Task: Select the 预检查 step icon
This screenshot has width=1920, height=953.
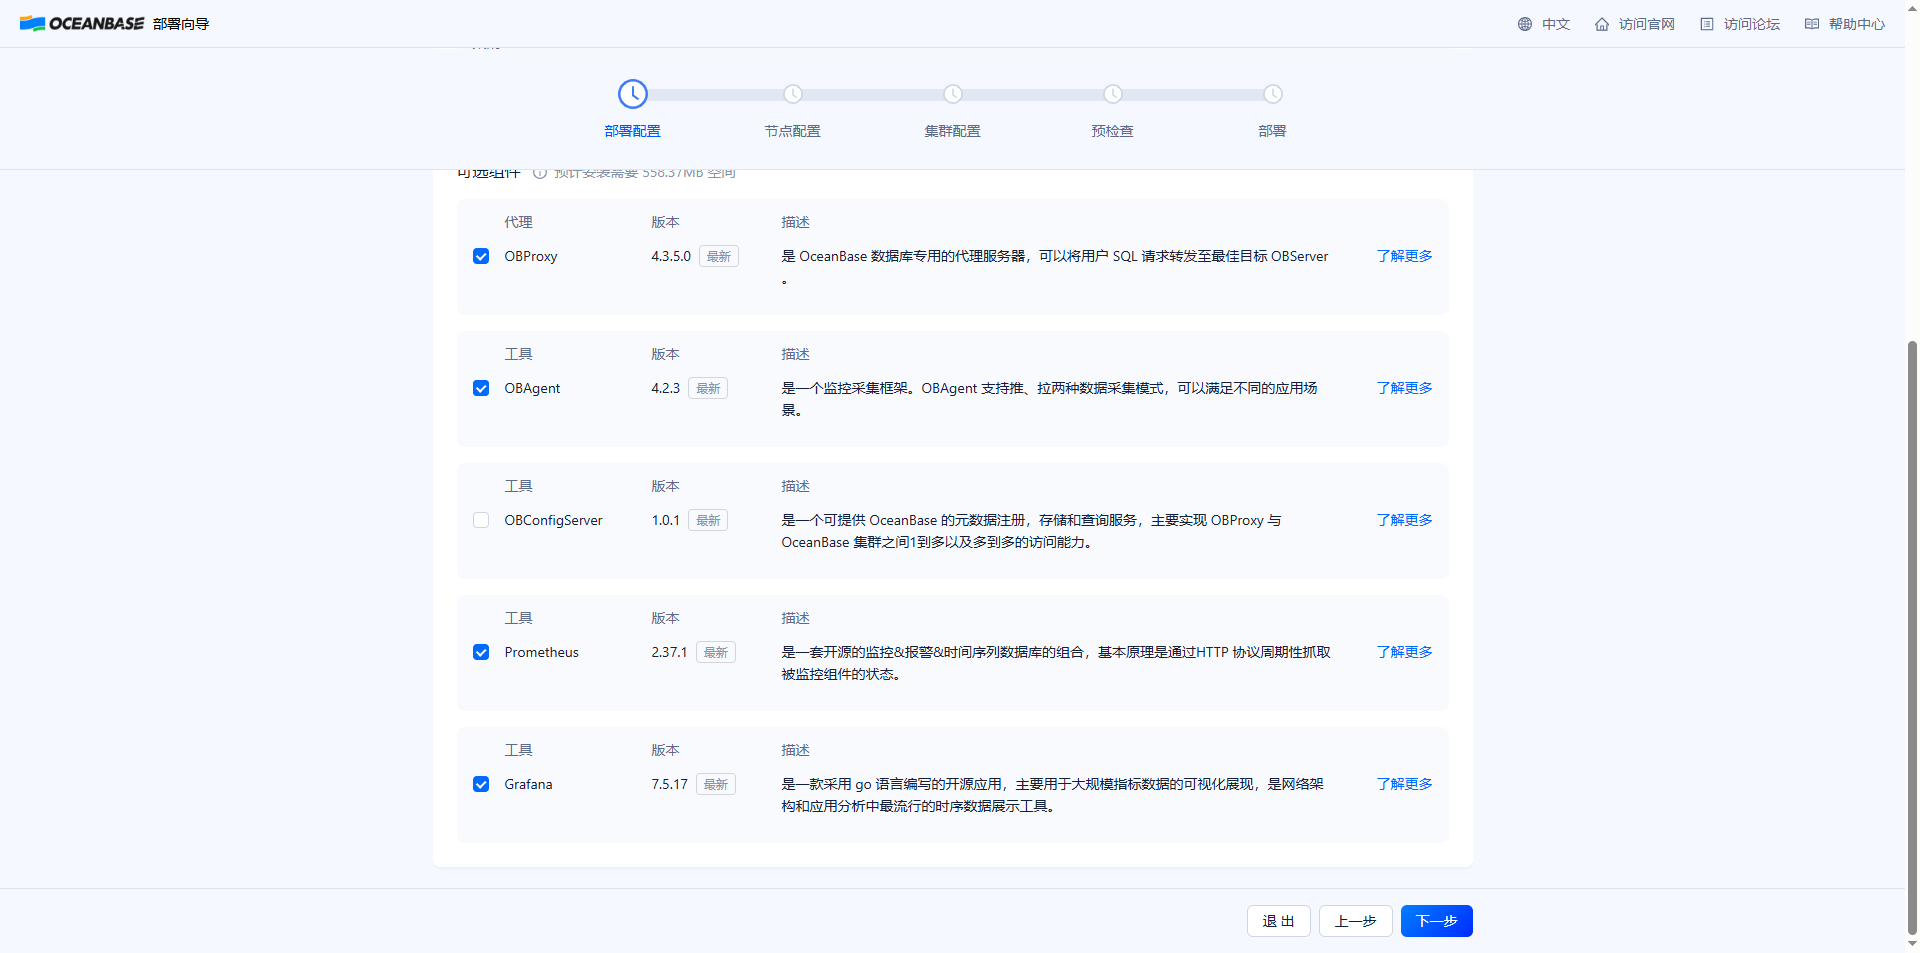Action: click(1113, 94)
